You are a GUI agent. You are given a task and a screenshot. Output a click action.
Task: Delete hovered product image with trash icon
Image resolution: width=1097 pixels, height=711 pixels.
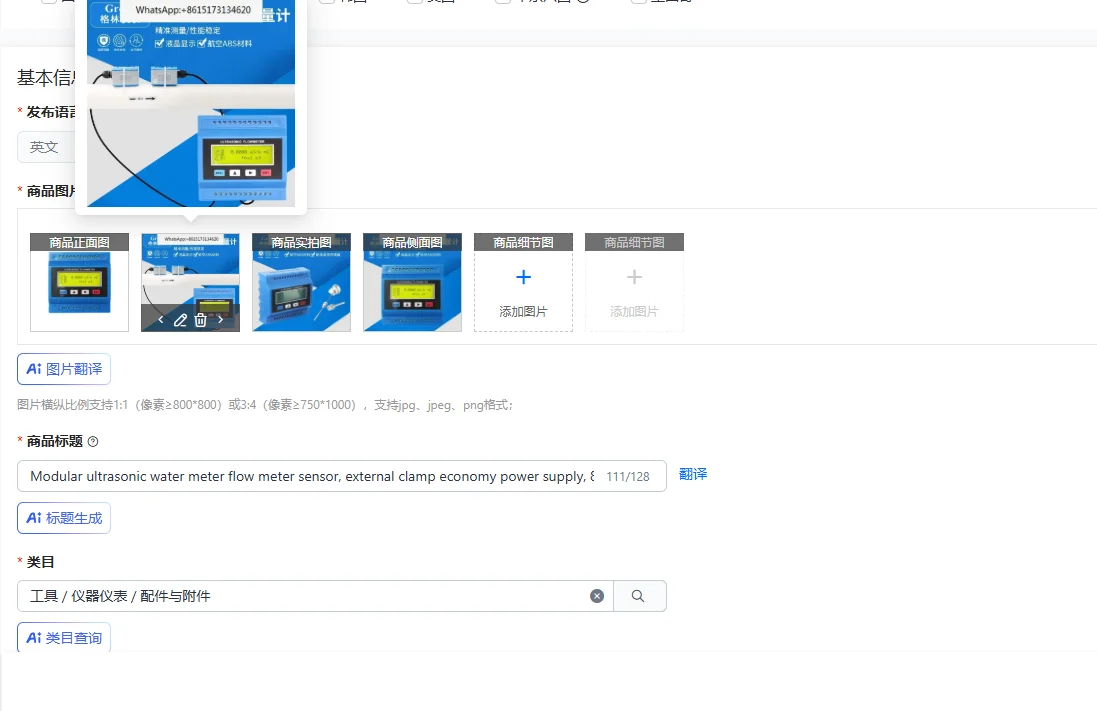[201, 320]
